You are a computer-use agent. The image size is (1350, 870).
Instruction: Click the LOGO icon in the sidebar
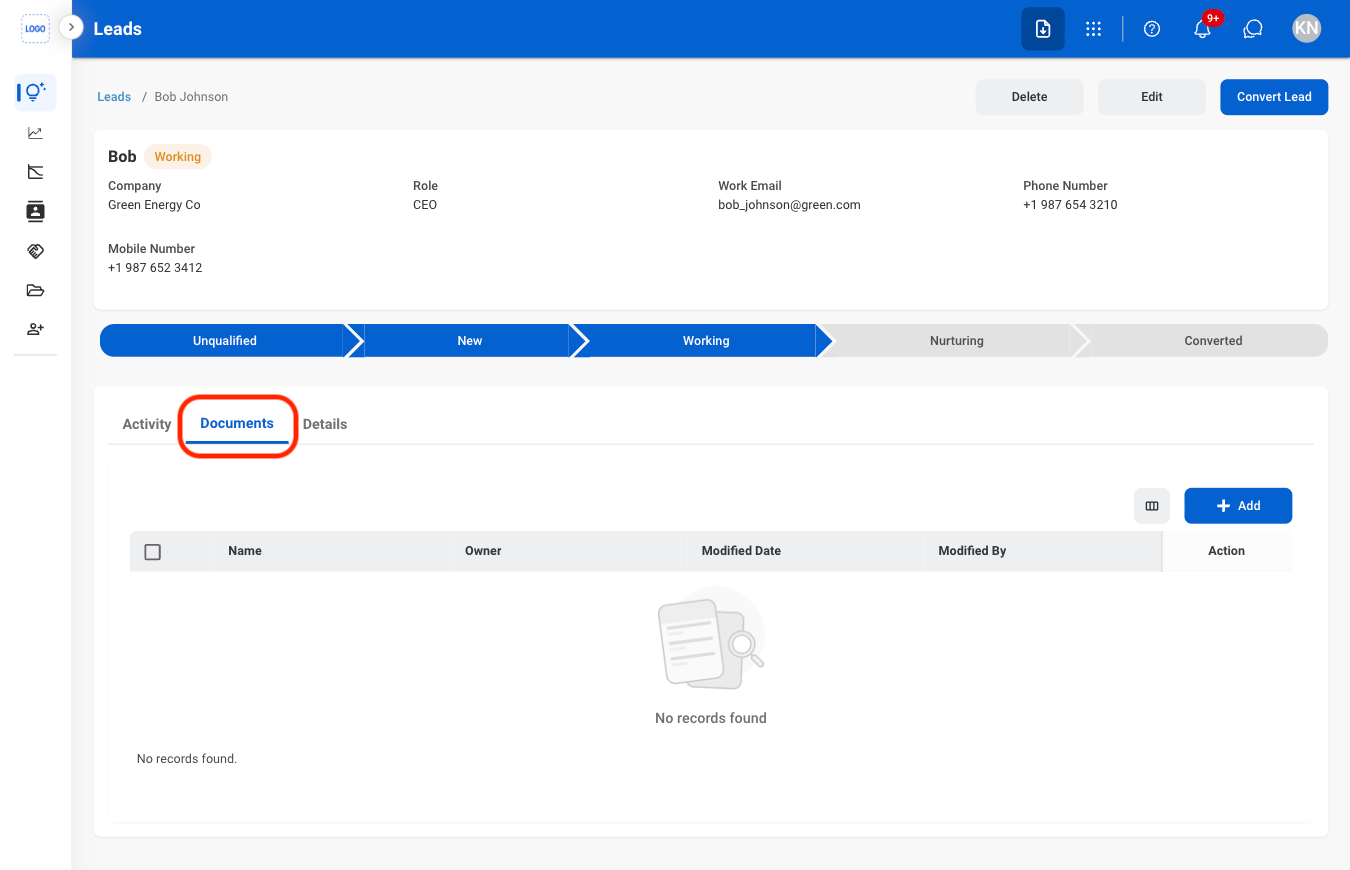(x=35, y=29)
